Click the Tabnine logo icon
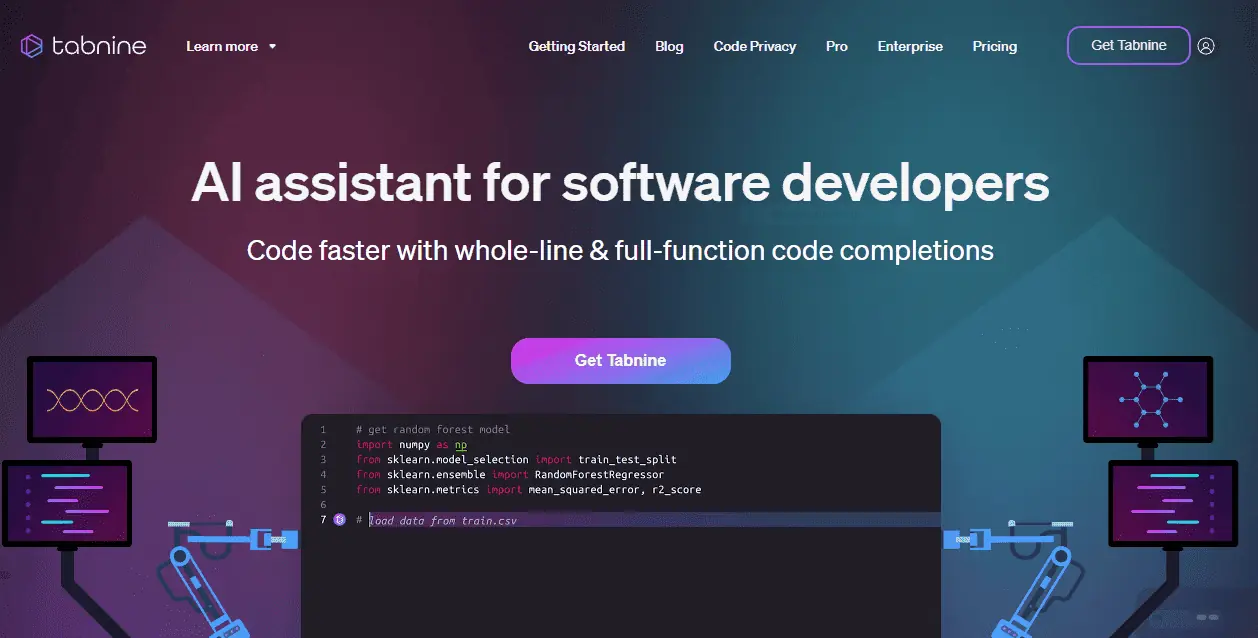Image resolution: width=1258 pixels, height=638 pixels. pyautogui.click(x=31, y=46)
